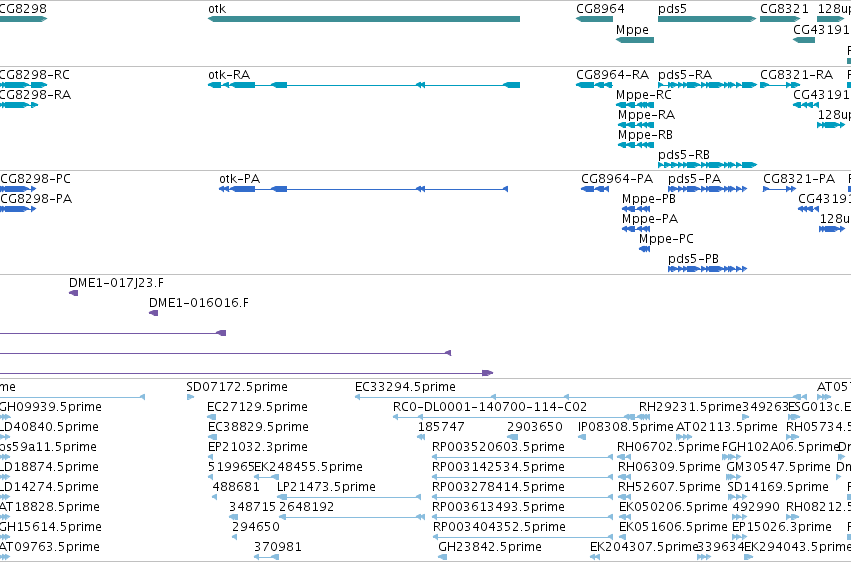Click the Mppe-RC transcript label
This screenshot has height=562, width=851.
[644, 95]
